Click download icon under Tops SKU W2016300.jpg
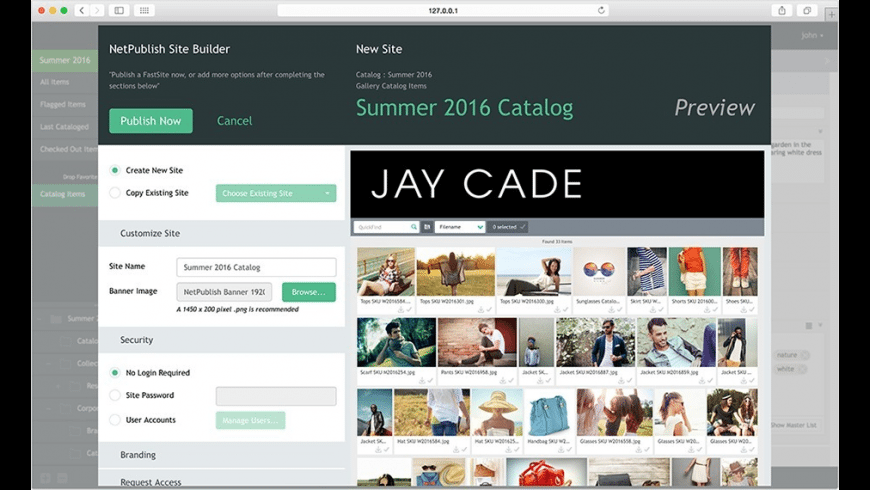The width and height of the screenshot is (870, 490). (x=557, y=310)
